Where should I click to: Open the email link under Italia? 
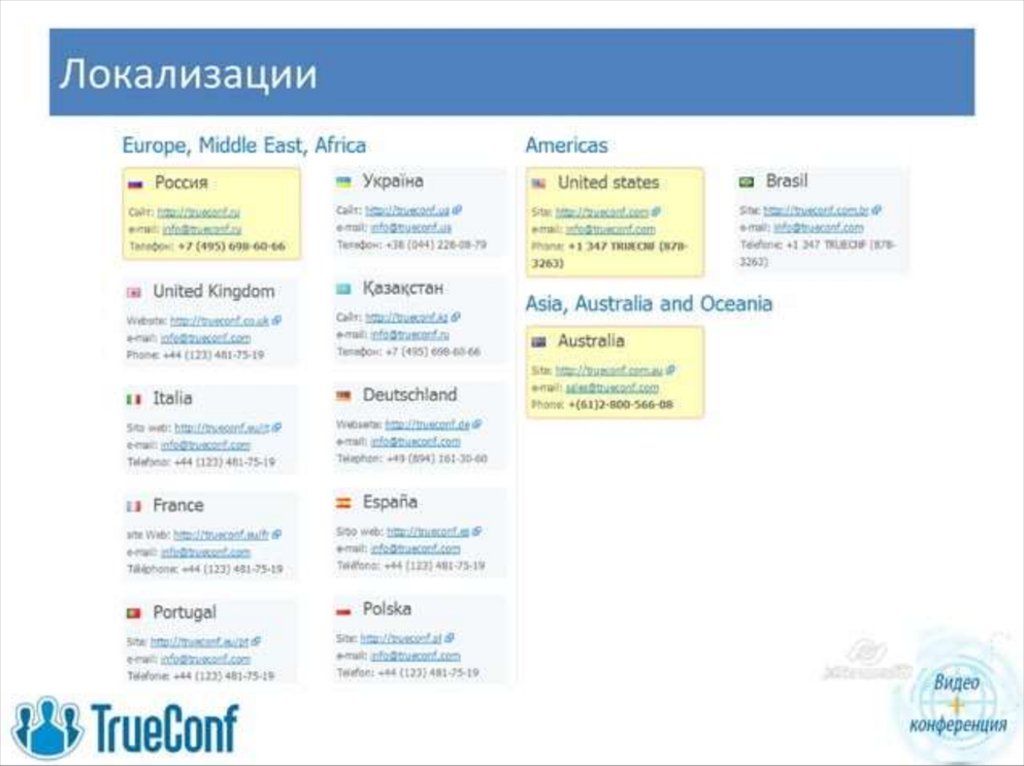[206, 445]
